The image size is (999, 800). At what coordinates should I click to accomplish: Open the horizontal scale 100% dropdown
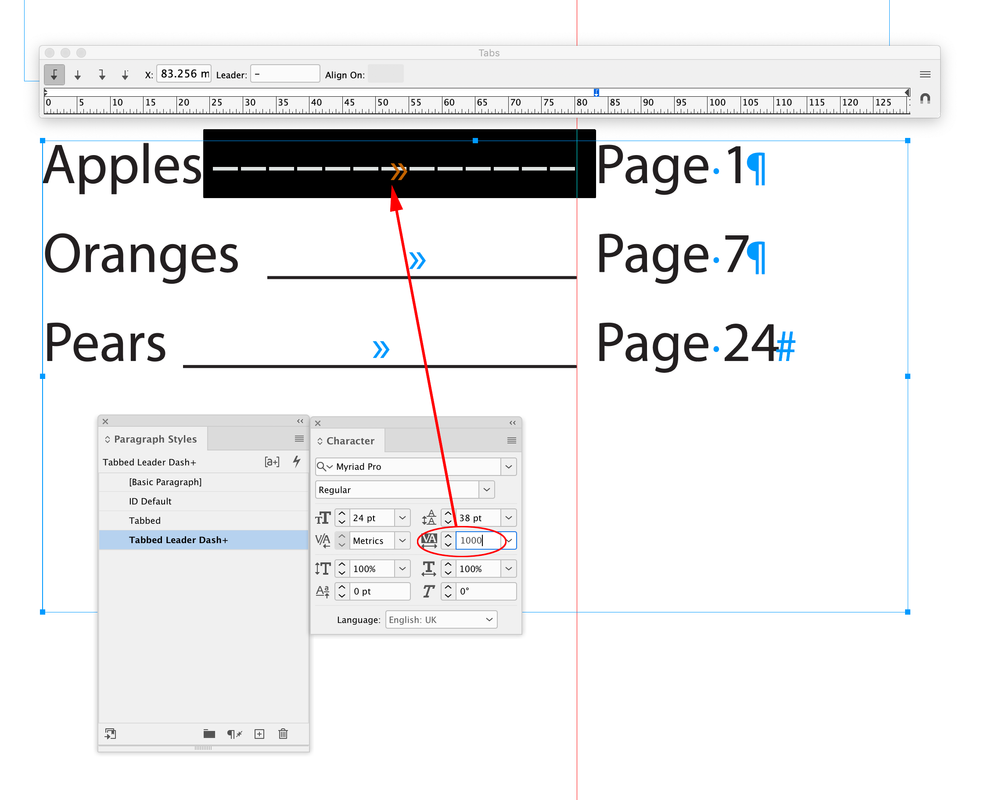(x=508, y=569)
